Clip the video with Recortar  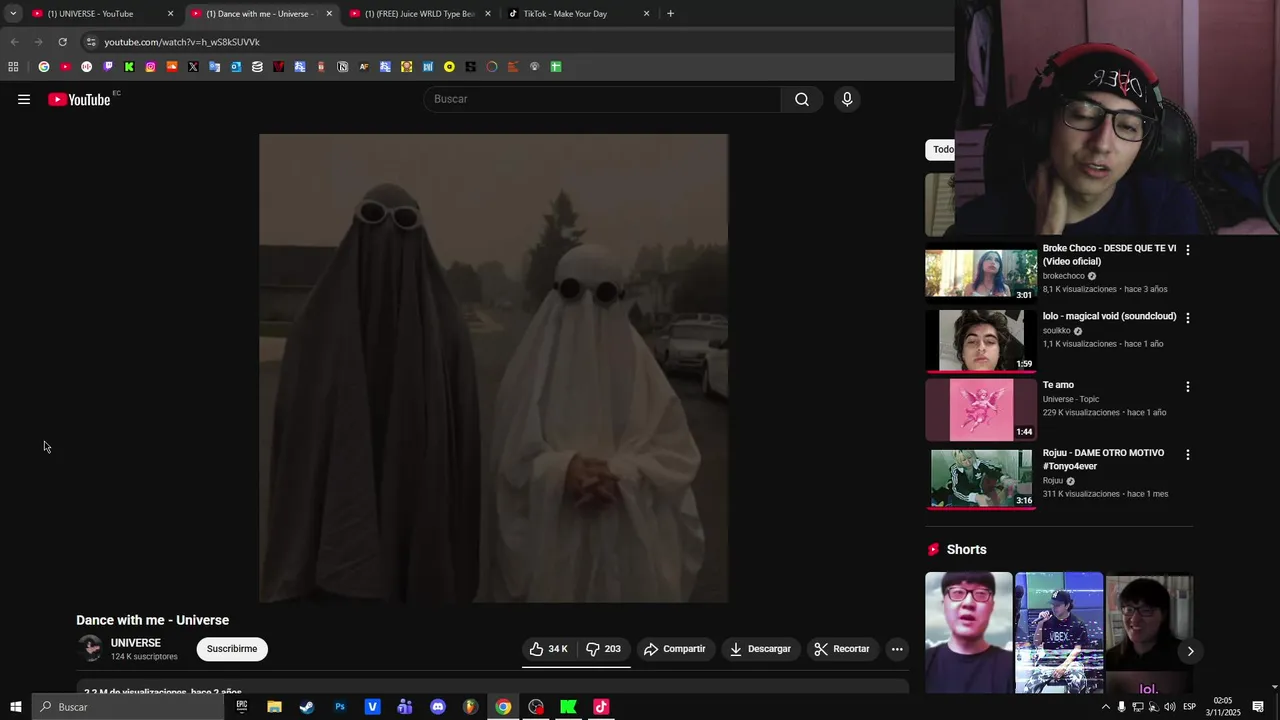click(842, 649)
